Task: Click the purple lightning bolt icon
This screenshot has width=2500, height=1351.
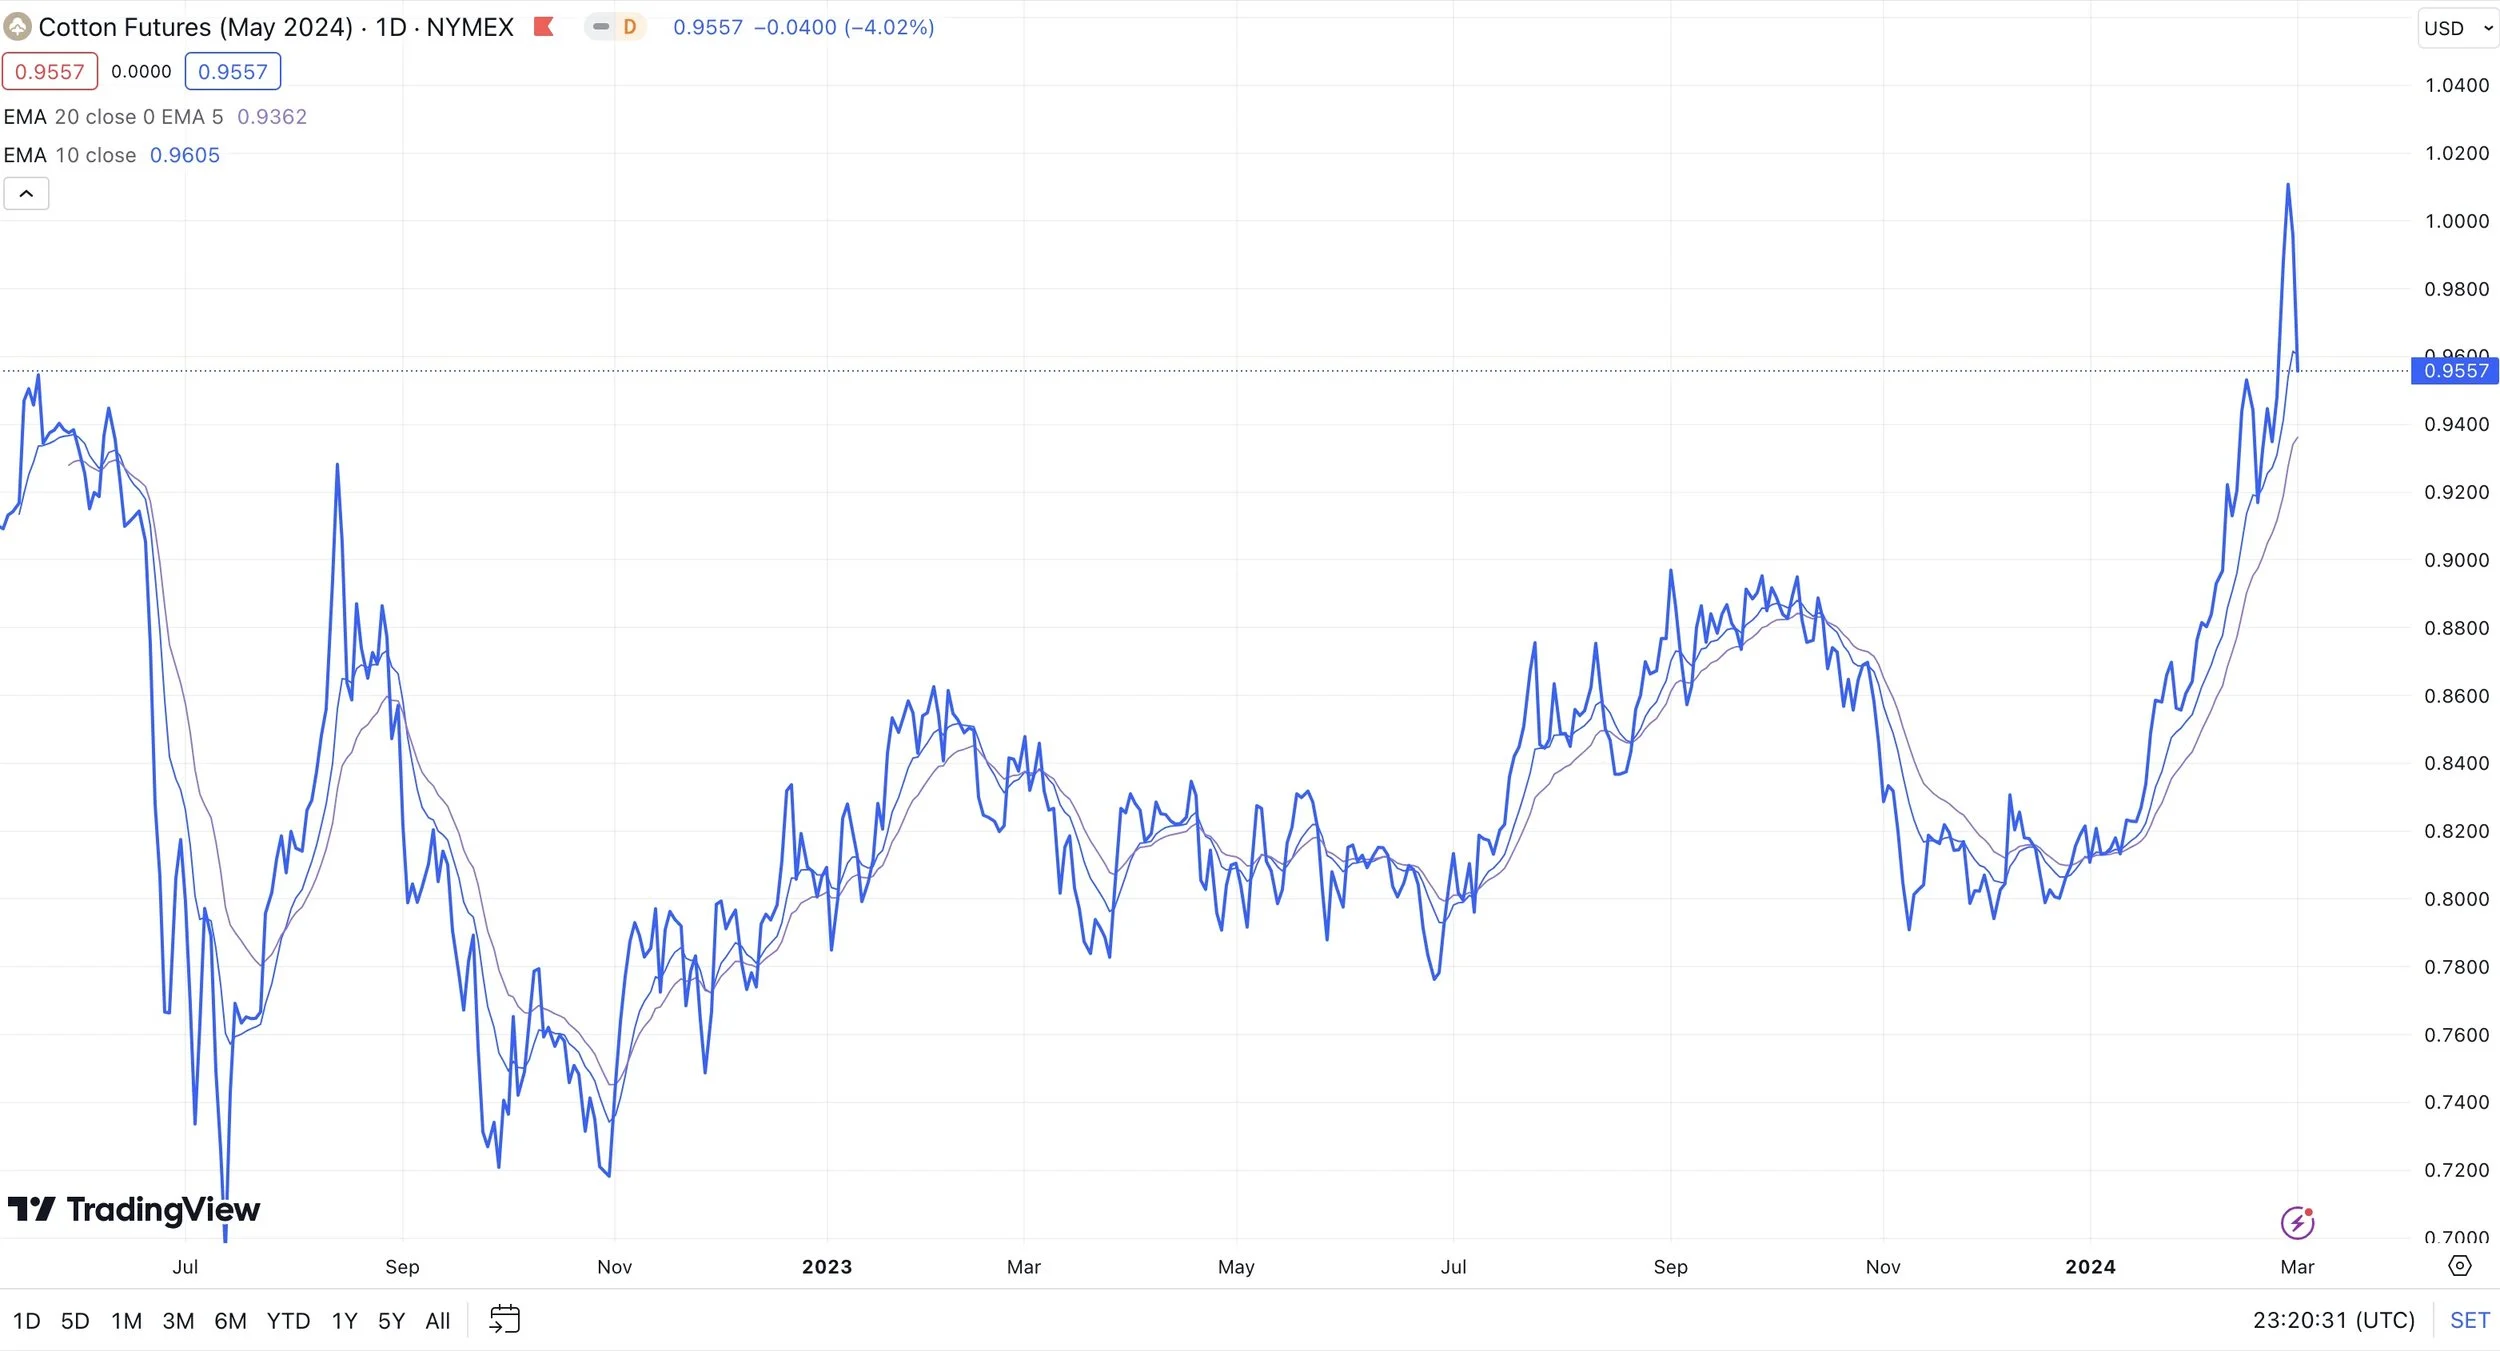Action: click(2296, 1222)
